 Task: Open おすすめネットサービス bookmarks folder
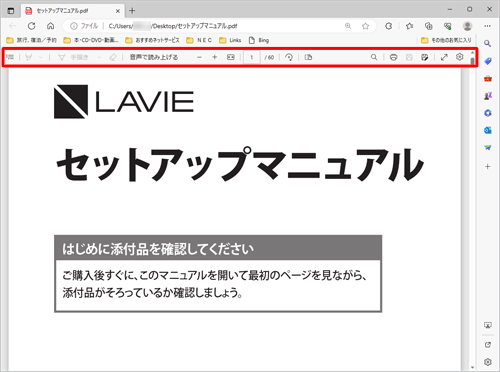152,40
